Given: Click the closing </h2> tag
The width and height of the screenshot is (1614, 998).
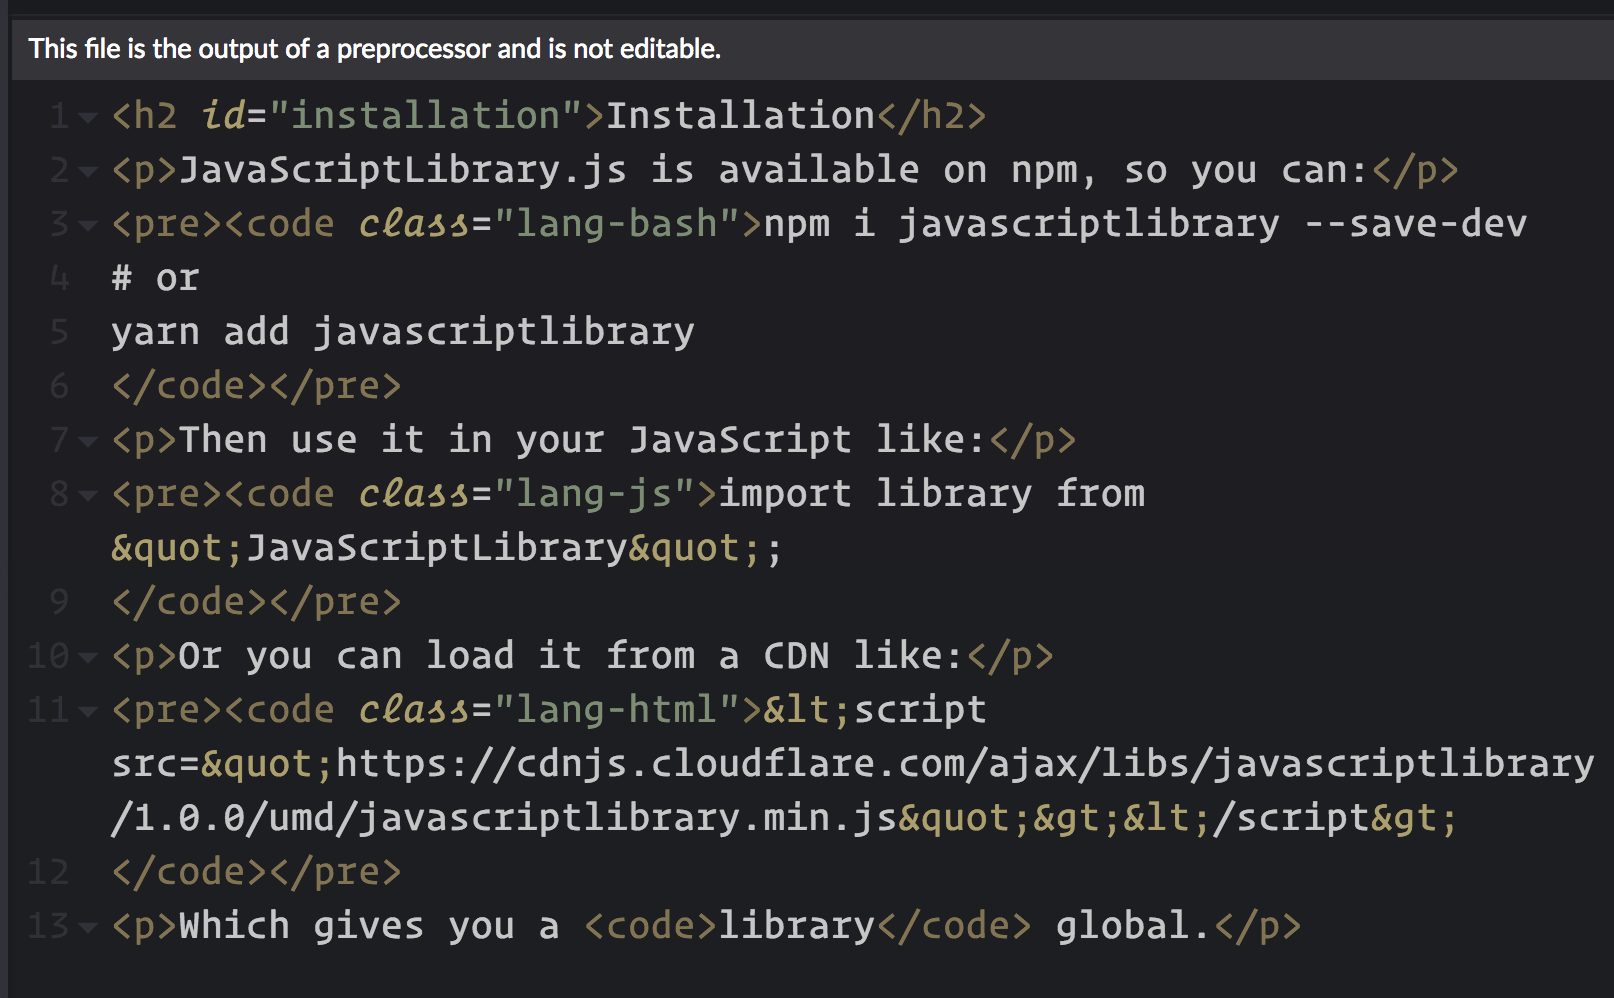Looking at the screenshot, I should [x=932, y=116].
